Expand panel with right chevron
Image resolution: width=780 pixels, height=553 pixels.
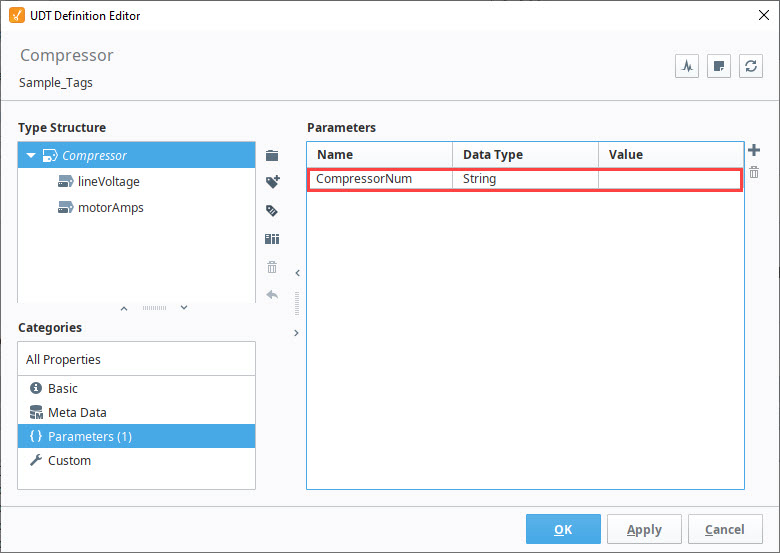tap(296, 333)
